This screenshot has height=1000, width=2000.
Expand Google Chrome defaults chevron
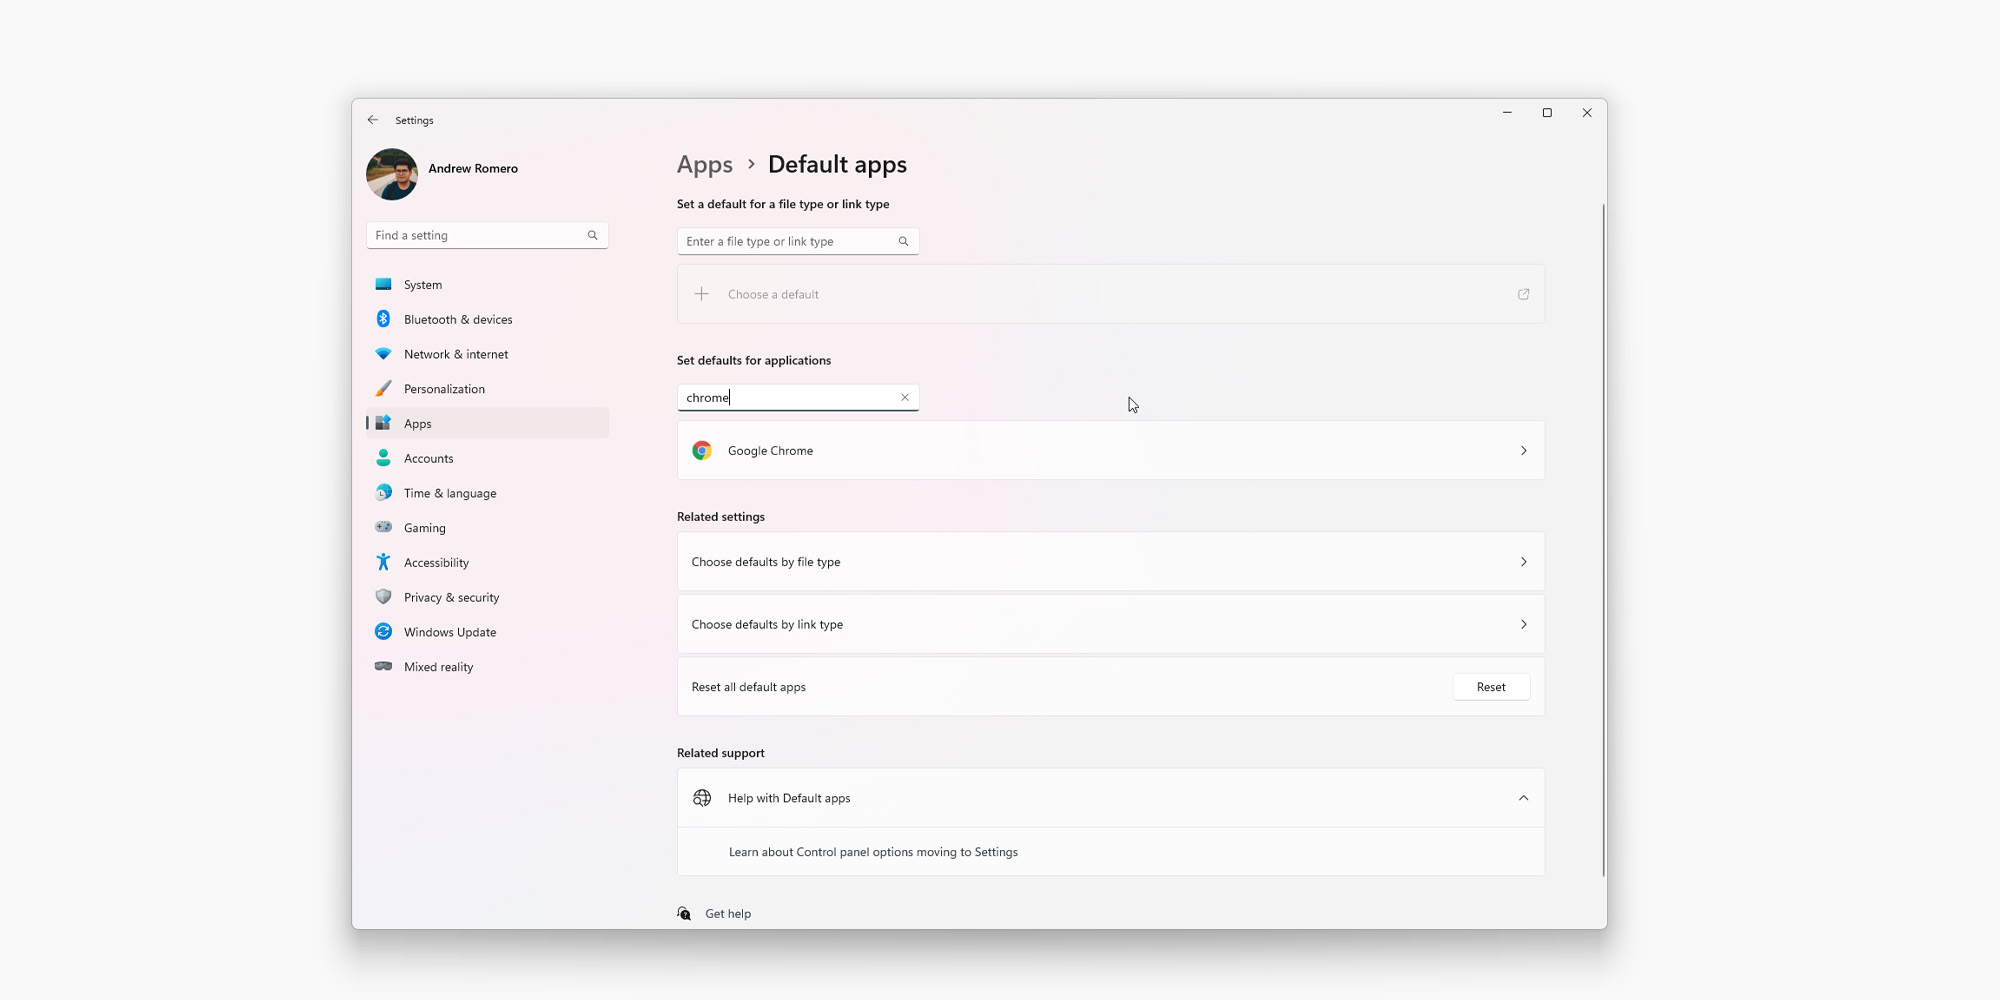pos(1523,451)
